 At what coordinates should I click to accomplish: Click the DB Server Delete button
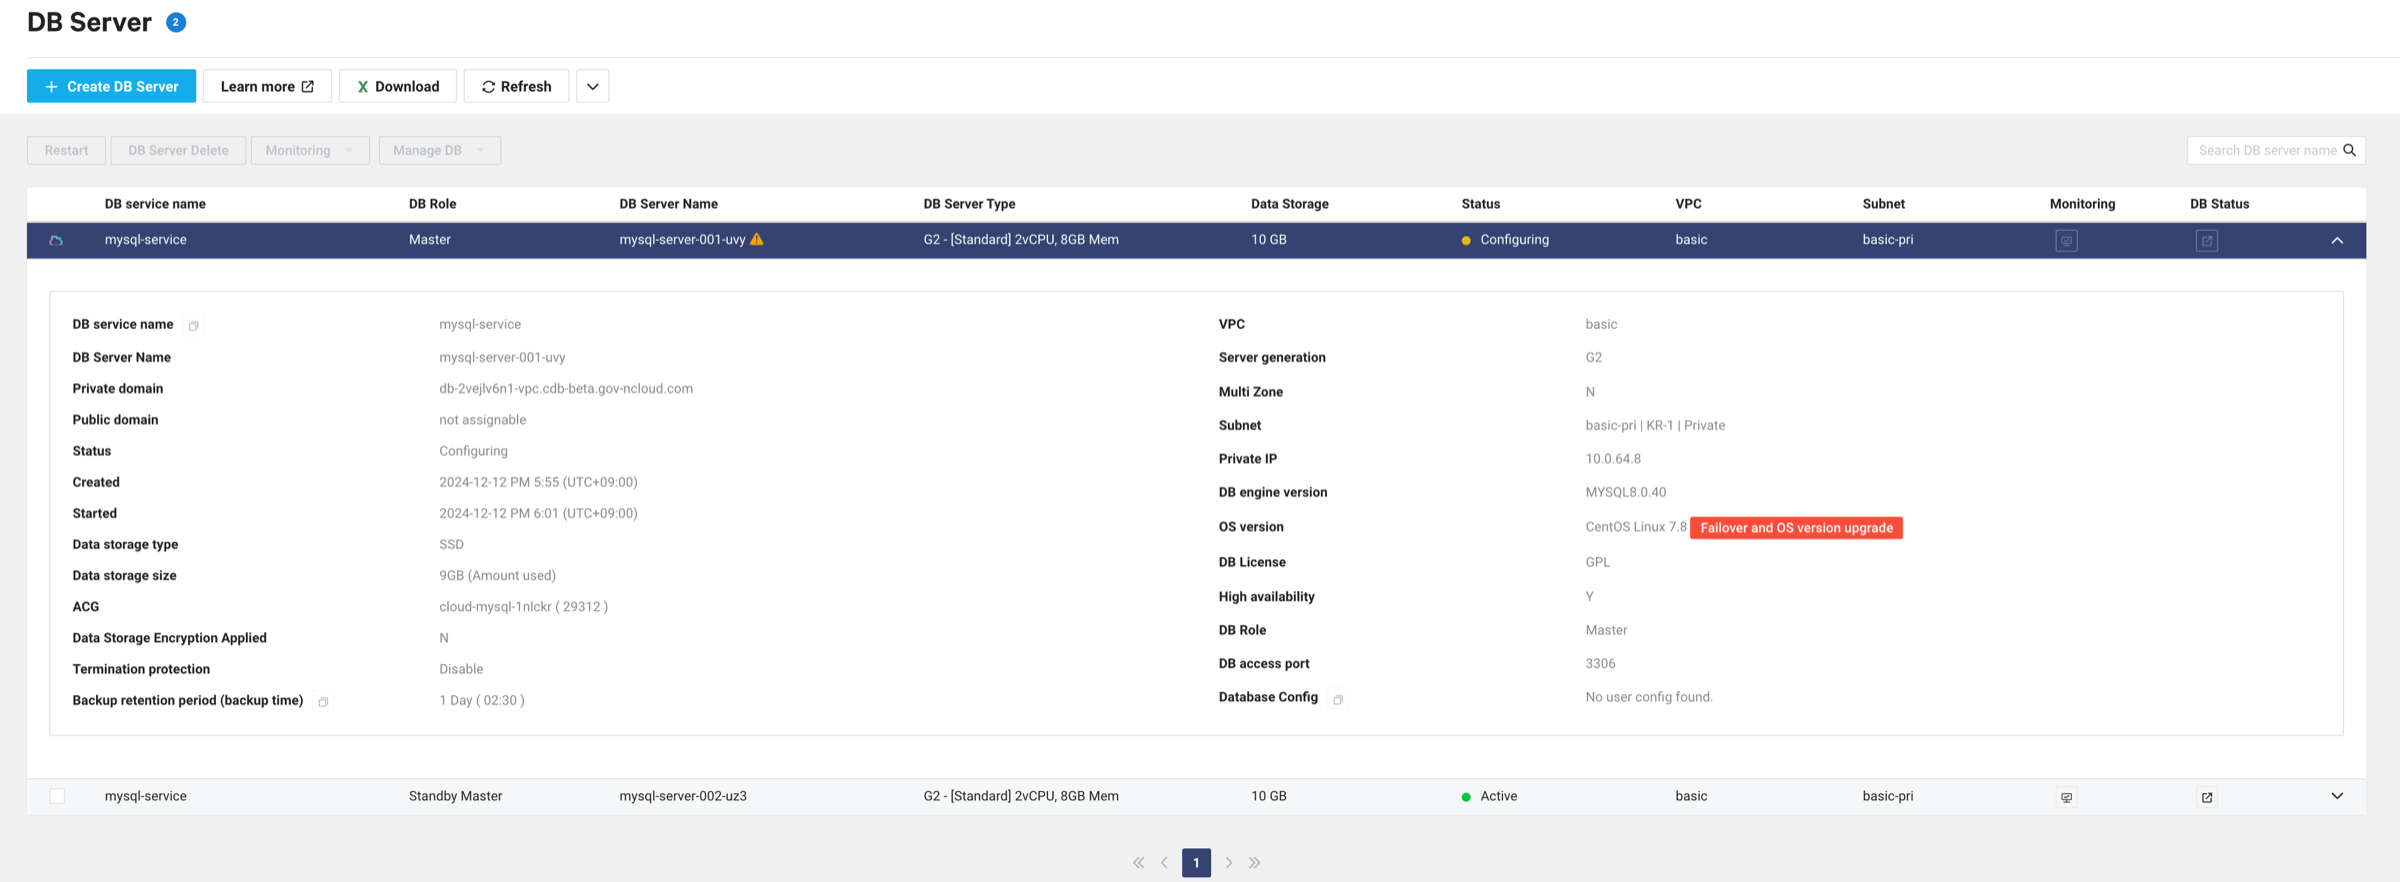178,150
